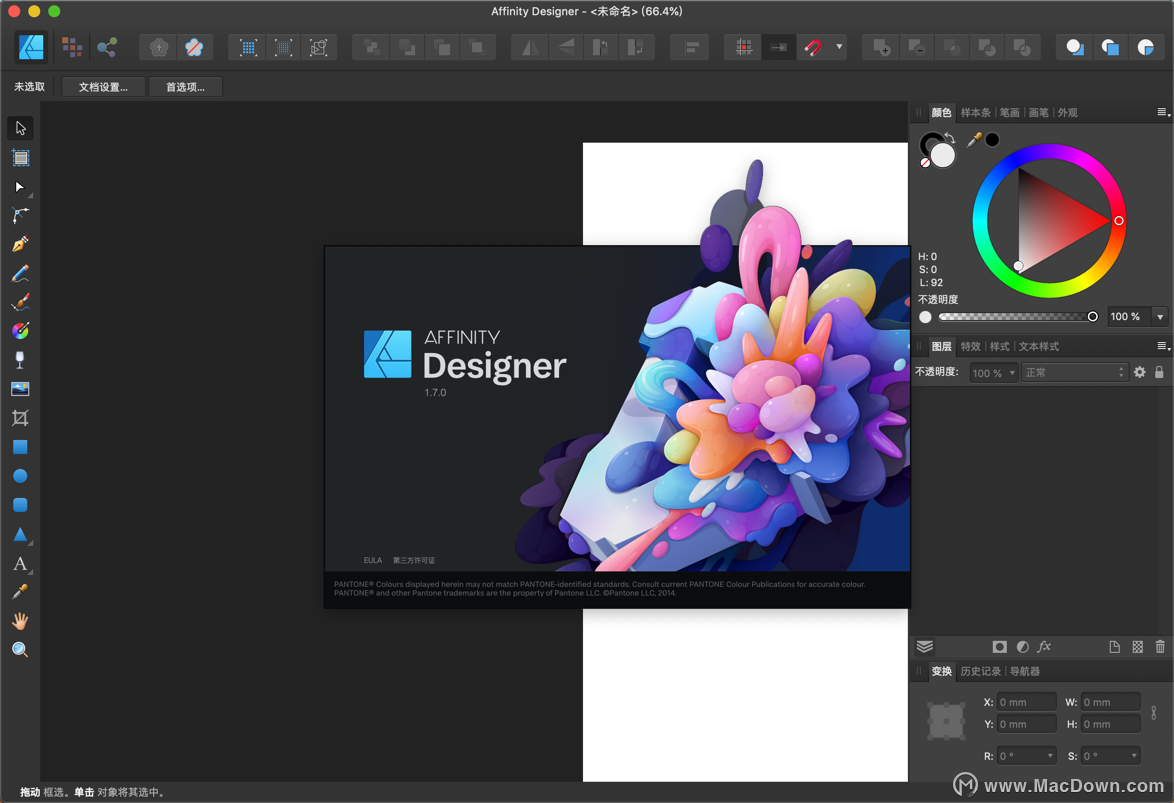
Task: Toggle snapping magnet
Action: [813, 47]
